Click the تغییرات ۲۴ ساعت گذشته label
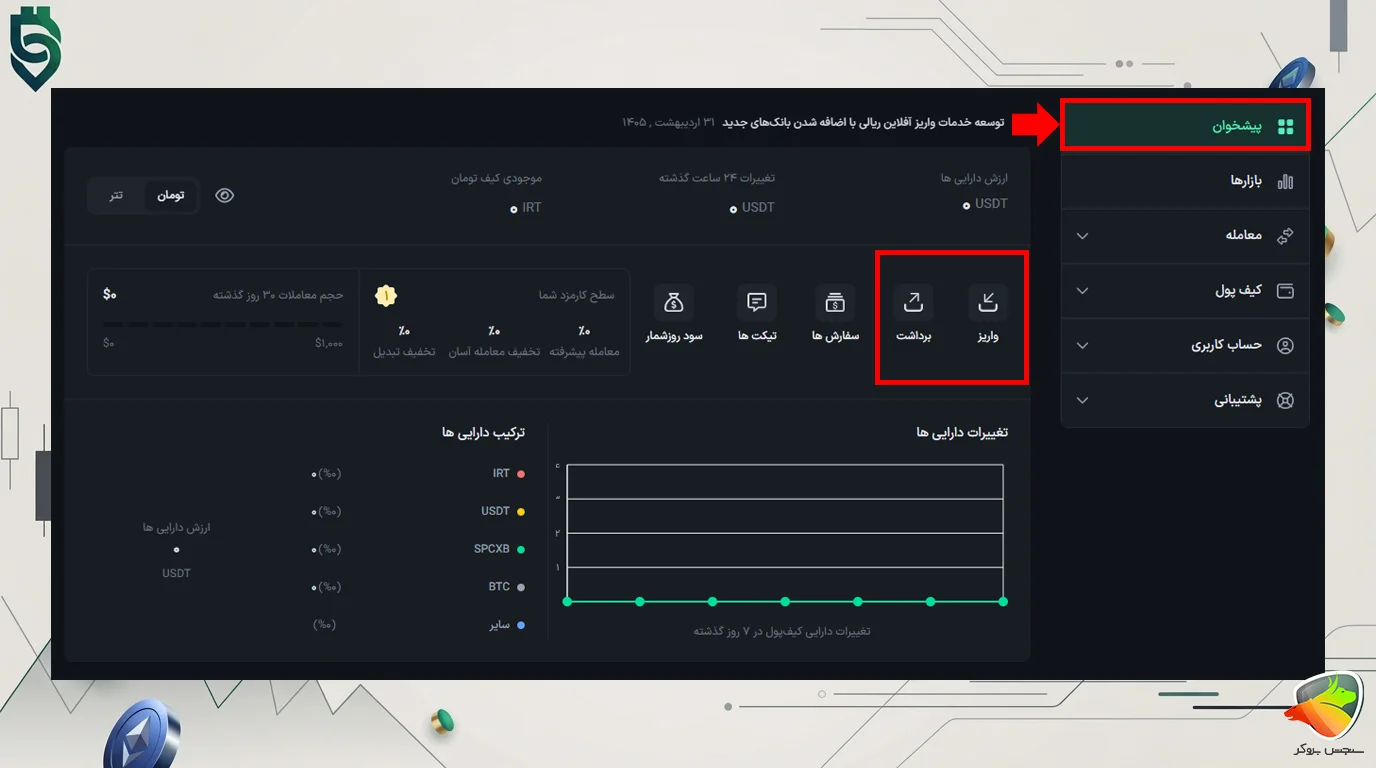This screenshot has height=768, width=1376. click(716, 178)
